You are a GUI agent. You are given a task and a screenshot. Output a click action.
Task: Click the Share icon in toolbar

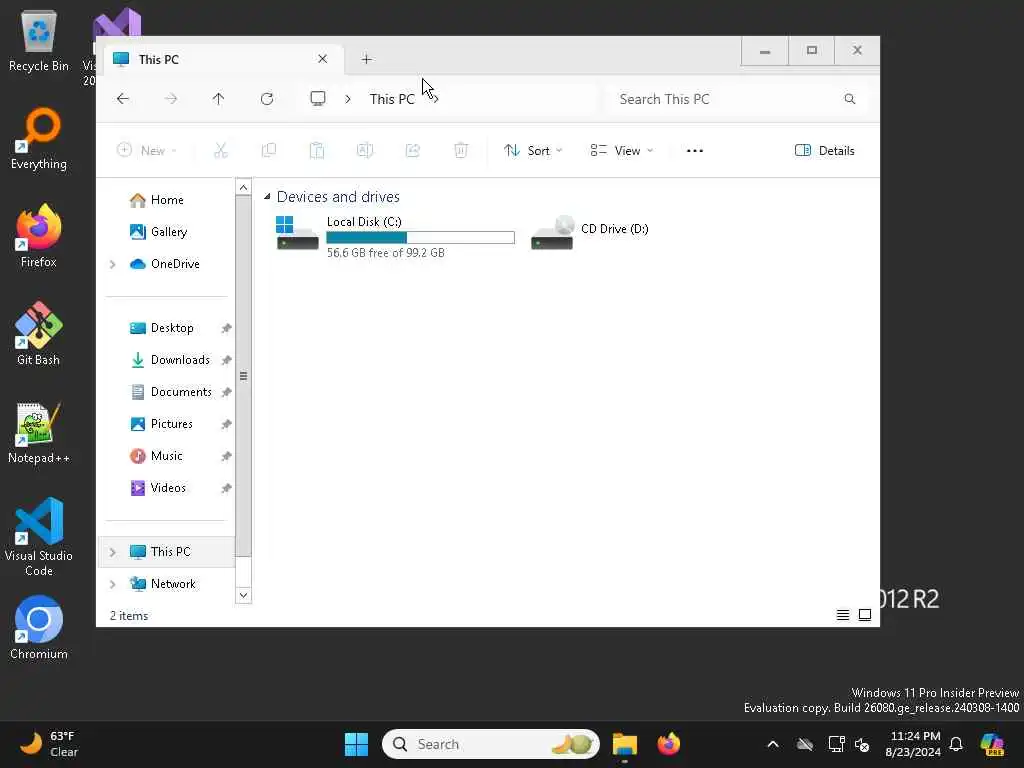coord(413,151)
